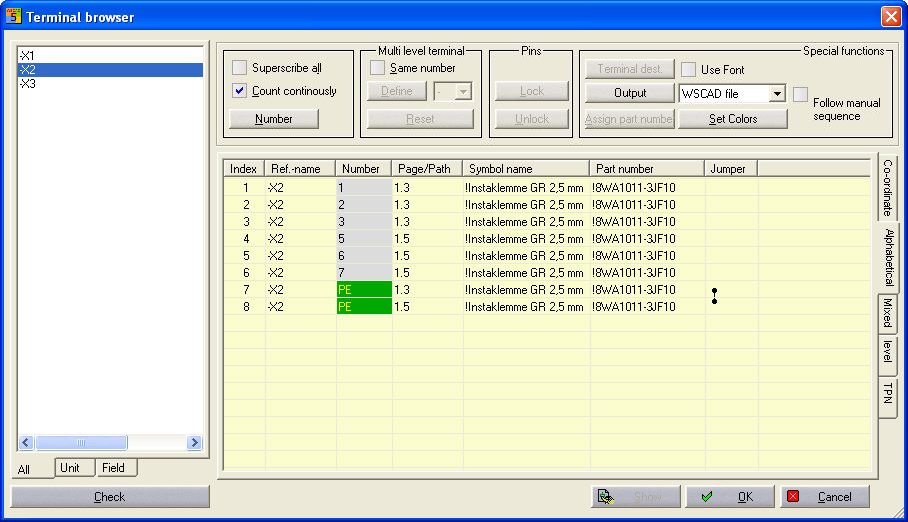
Task: Click green PE cell in index 7 row
Action: click(364, 290)
